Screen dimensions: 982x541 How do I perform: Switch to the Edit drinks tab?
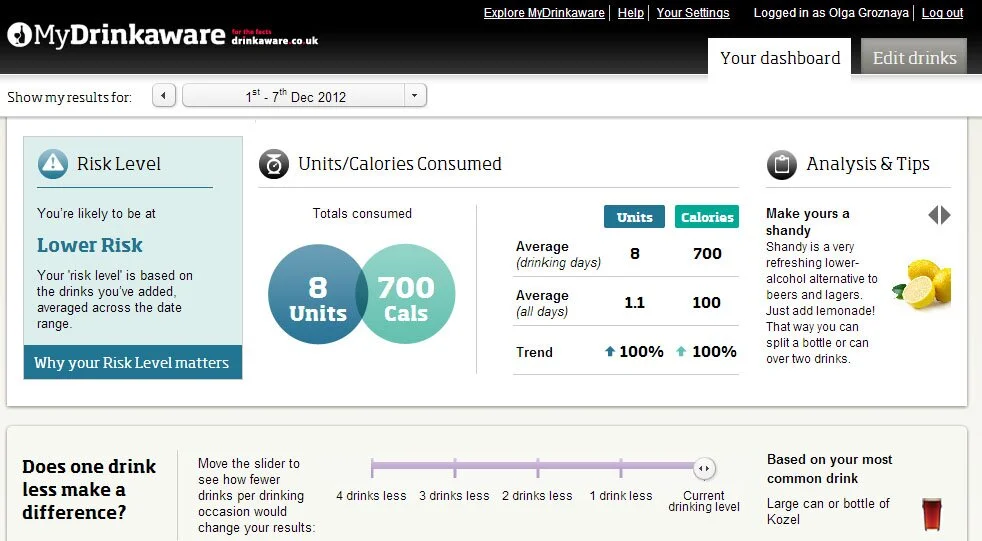point(914,58)
